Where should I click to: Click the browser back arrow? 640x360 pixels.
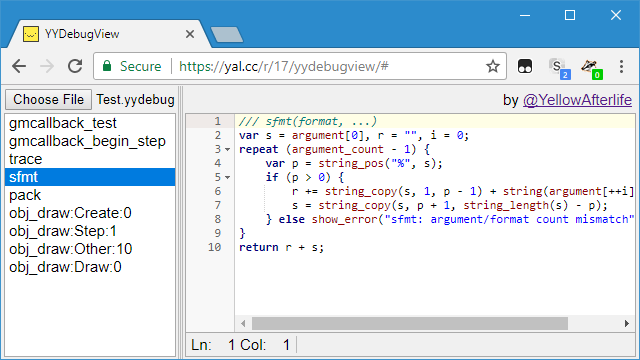[x=19, y=66]
